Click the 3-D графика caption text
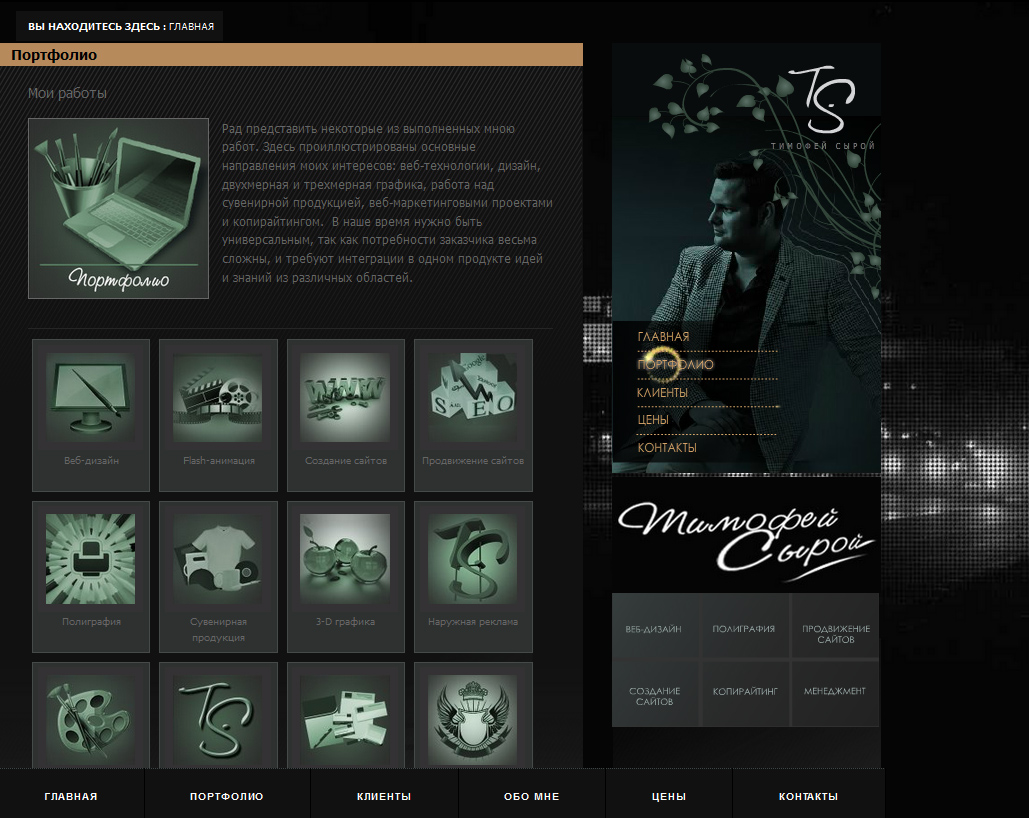1029x818 pixels. [x=345, y=622]
